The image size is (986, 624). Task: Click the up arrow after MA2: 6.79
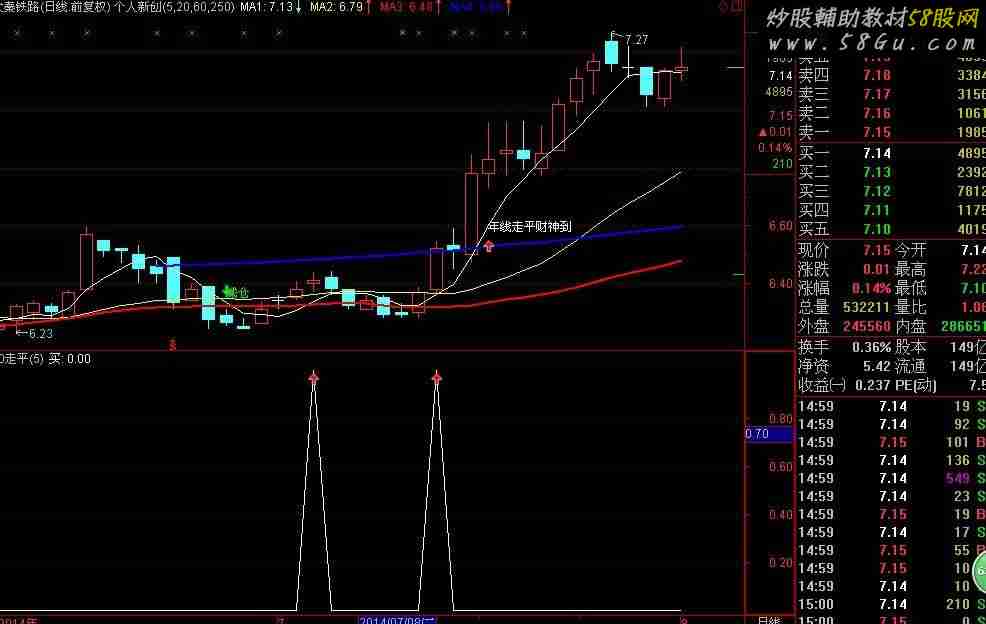[368, 8]
